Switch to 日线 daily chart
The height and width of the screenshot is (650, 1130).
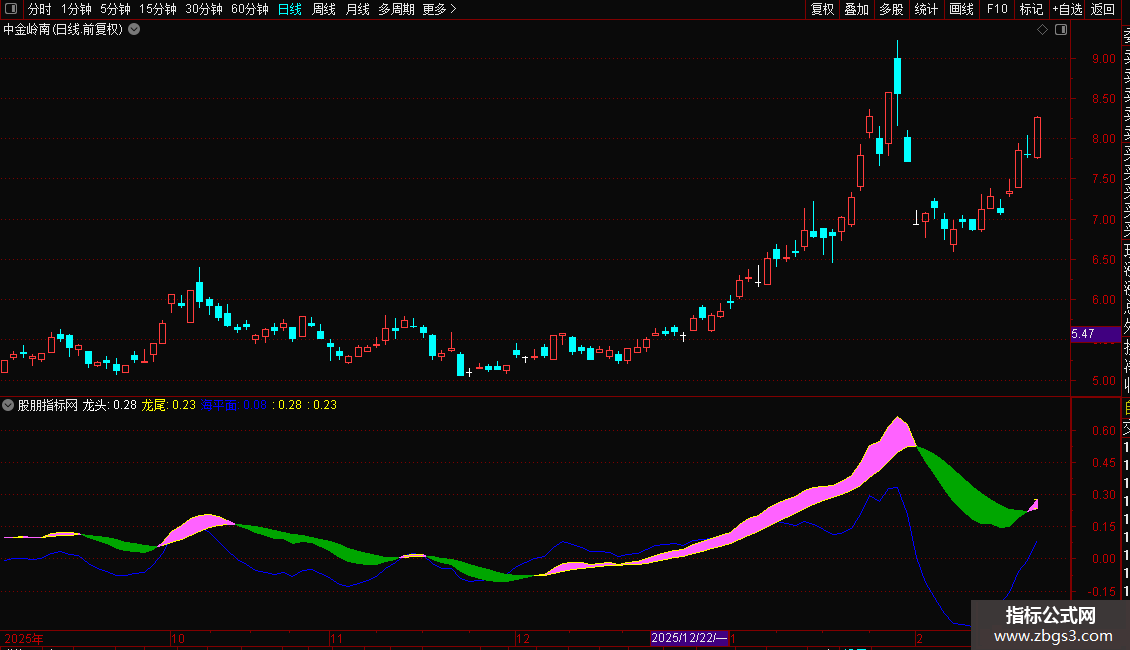click(290, 9)
